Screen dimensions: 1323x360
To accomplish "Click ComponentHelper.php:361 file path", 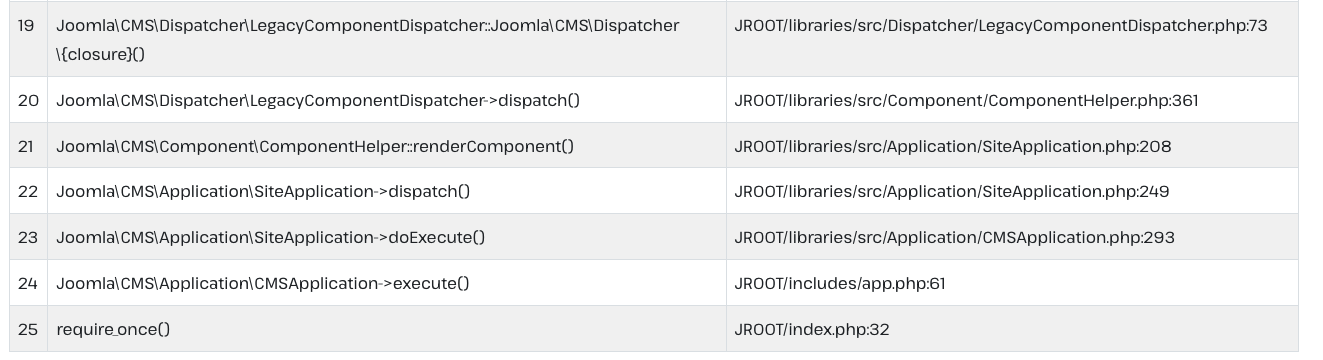I will coord(966,100).
